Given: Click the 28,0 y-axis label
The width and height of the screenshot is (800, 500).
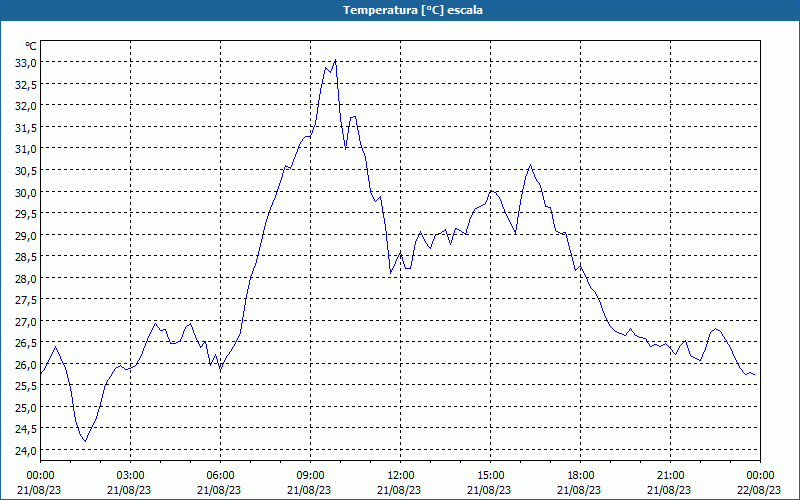Looking at the screenshot, I should [x=26, y=279].
